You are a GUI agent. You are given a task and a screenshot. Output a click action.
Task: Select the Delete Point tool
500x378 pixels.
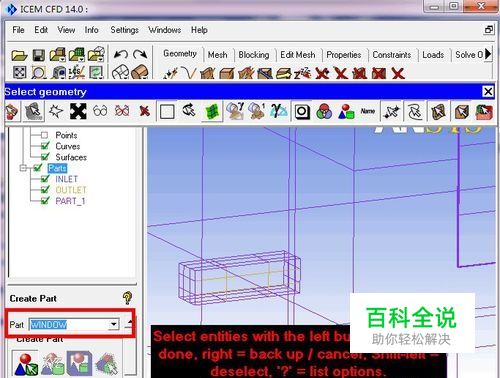point(322,73)
